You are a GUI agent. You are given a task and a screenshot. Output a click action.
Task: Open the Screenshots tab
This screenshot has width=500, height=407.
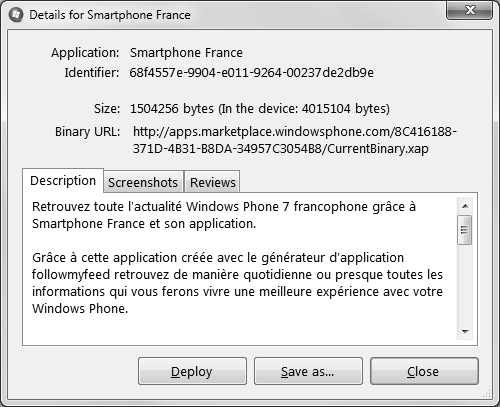(143, 182)
